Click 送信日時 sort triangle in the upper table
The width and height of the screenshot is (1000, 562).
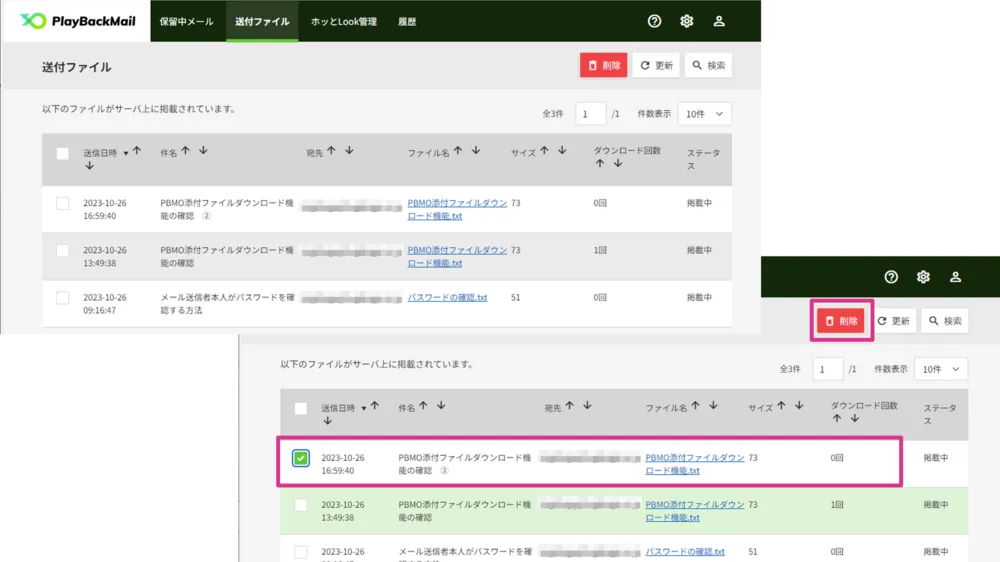126,153
